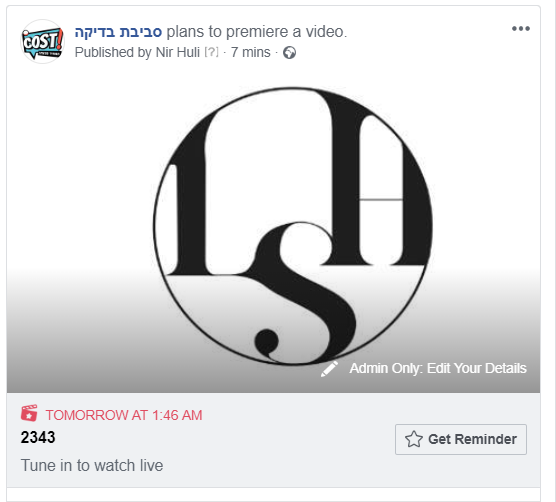The width and height of the screenshot is (556, 502).
Task: Open the סביבת בדיקה page link
Action: pos(118,32)
